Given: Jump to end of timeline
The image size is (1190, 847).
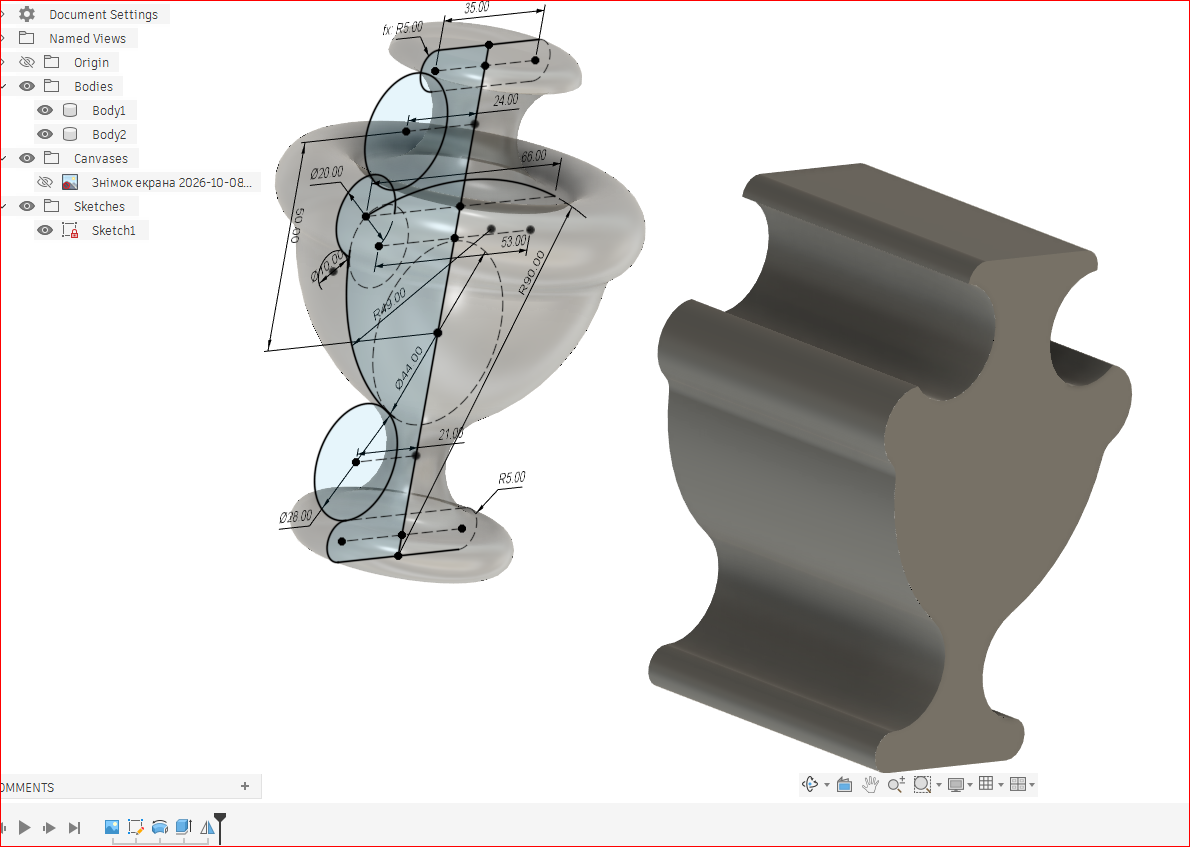Looking at the screenshot, I should 74,827.
